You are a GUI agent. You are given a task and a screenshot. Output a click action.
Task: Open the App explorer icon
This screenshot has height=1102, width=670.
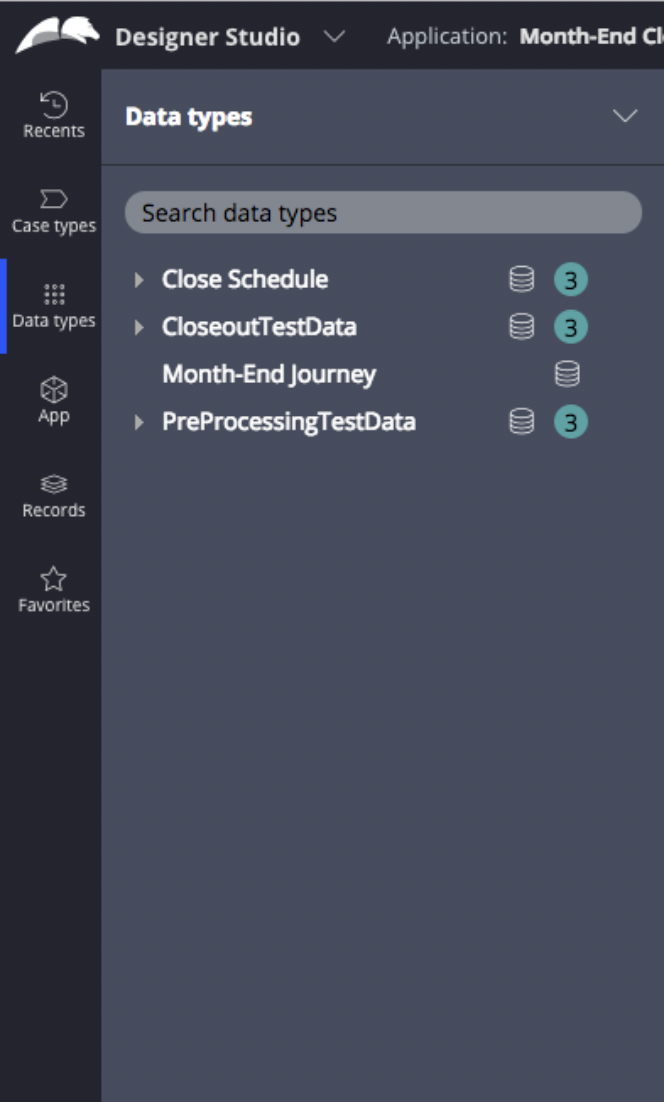pos(53,389)
